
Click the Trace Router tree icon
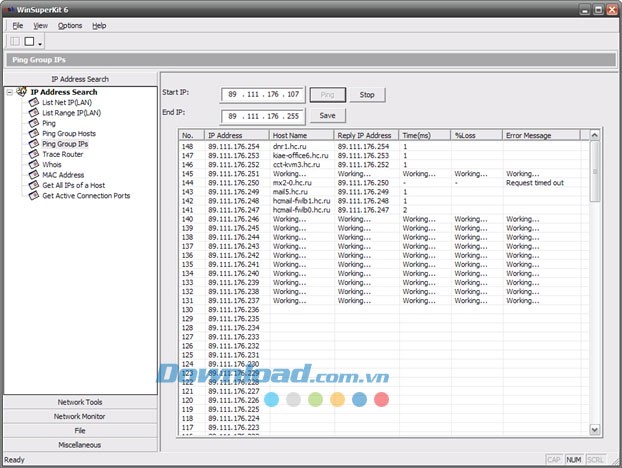point(34,154)
